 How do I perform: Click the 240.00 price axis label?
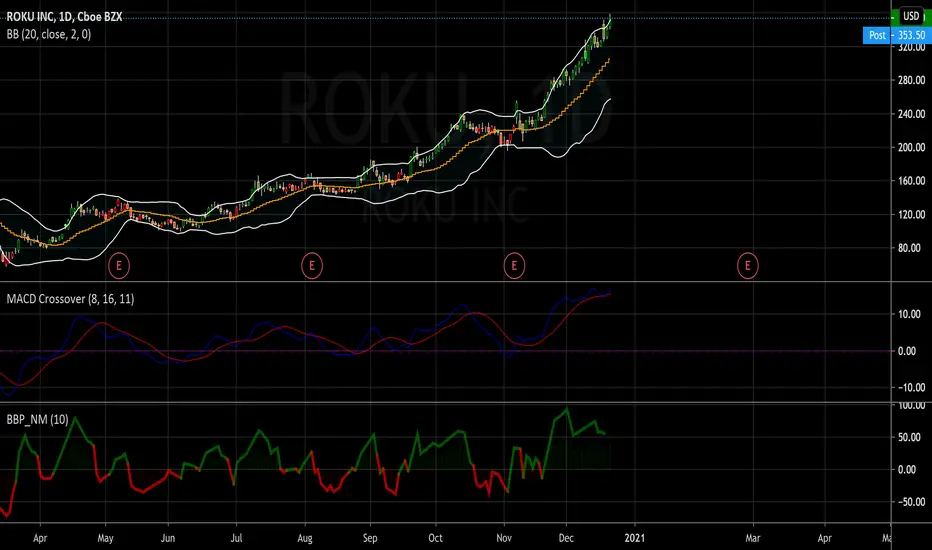click(x=911, y=114)
